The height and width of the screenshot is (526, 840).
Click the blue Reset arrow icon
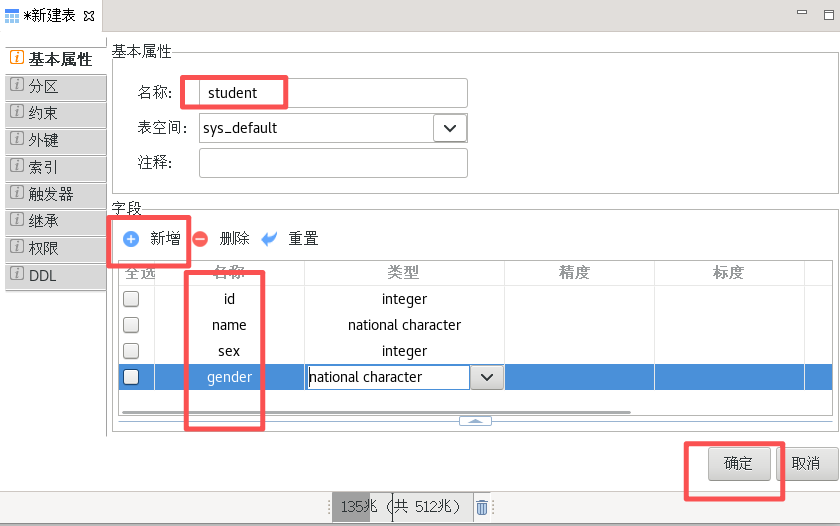click(269, 239)
